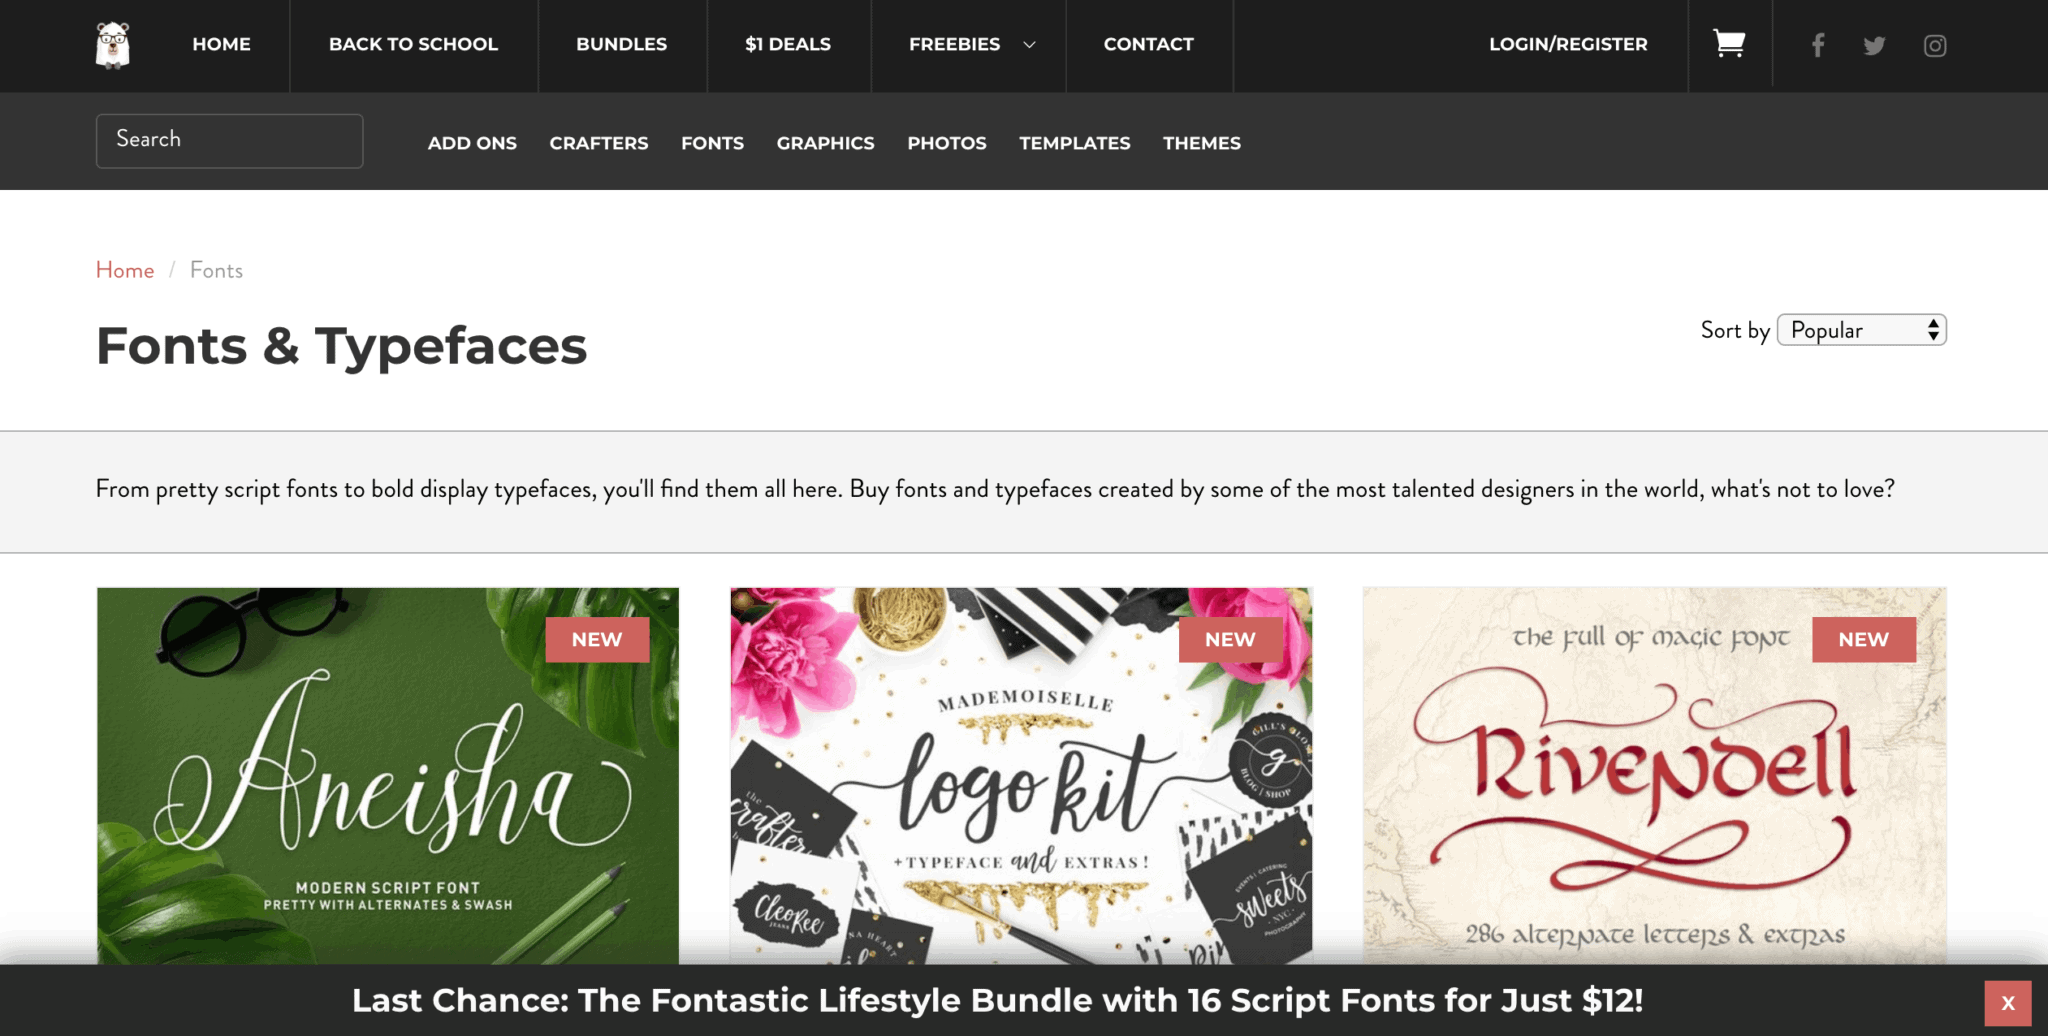
Task: Click the NEW badge on logo kit
Action: click(x=1230, y=640)
